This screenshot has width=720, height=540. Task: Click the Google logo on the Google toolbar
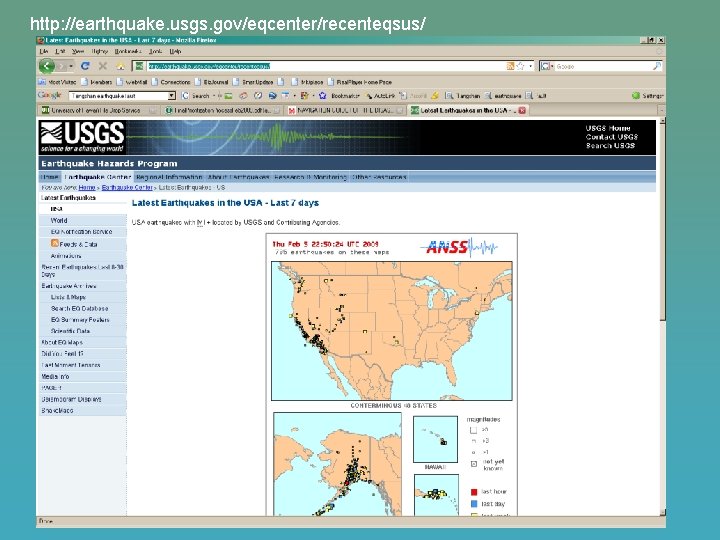coord(50,96)
